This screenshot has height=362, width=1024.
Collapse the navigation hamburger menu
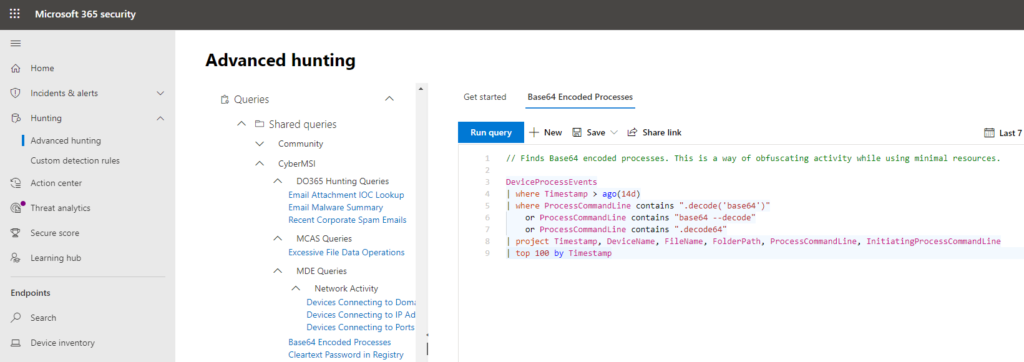(16, 43)
